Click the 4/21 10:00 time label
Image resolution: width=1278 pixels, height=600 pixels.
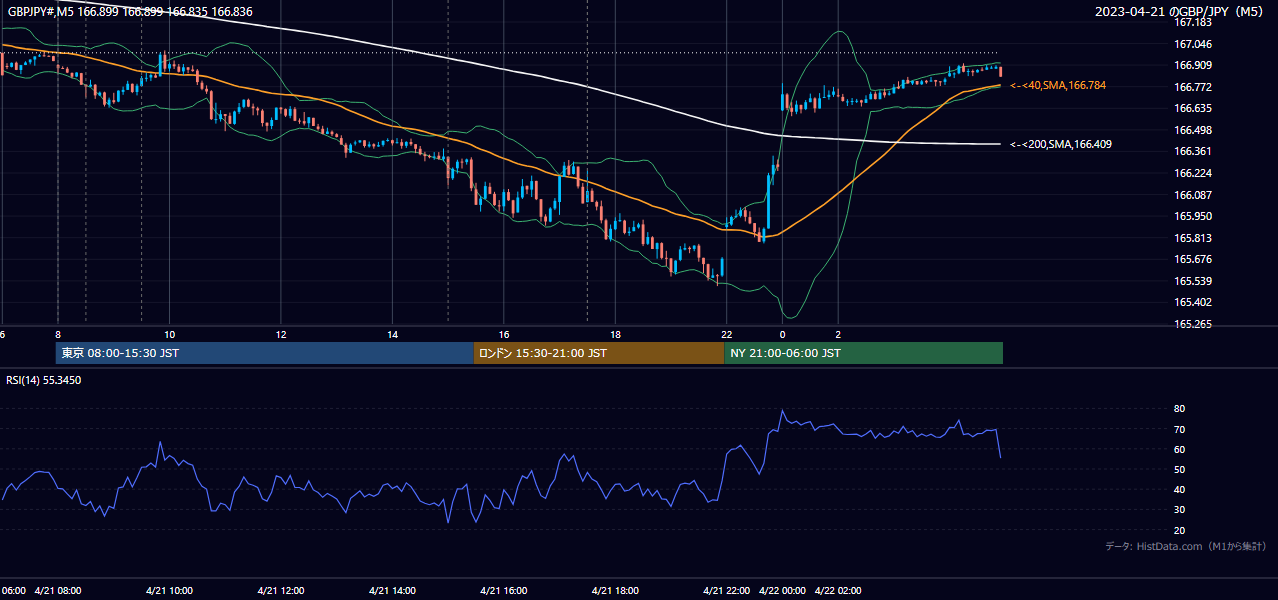coord(169,591)
